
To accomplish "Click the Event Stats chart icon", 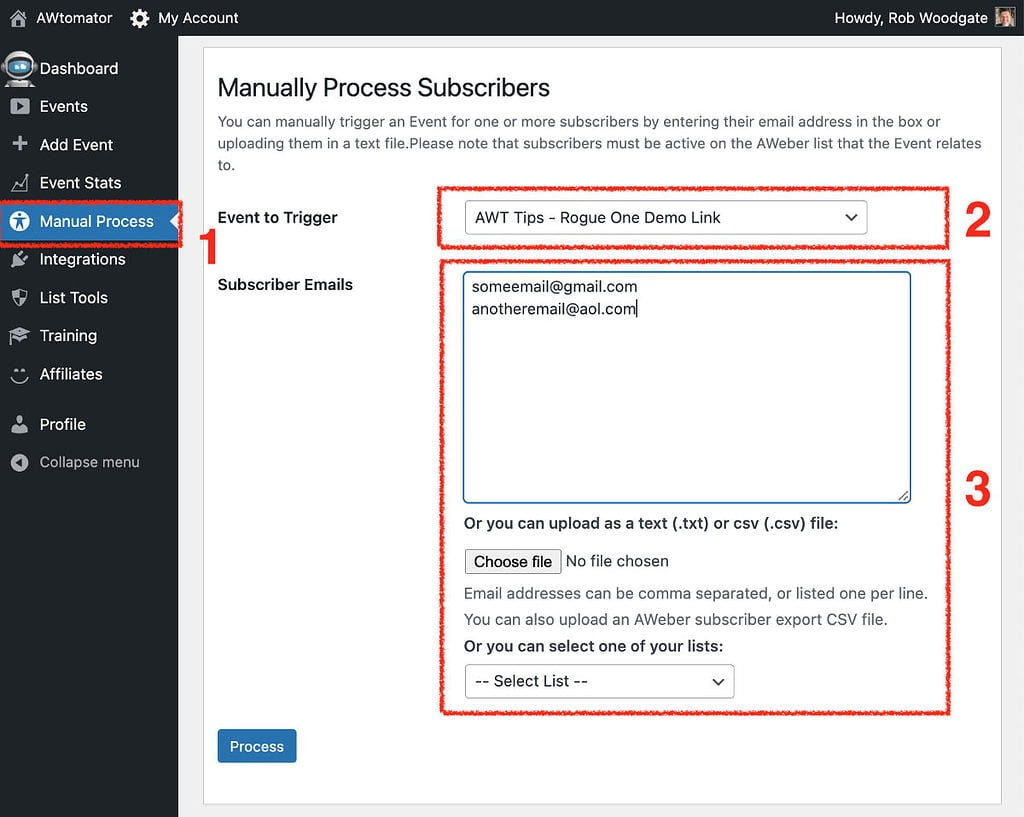I will click(x=20, y=183).
